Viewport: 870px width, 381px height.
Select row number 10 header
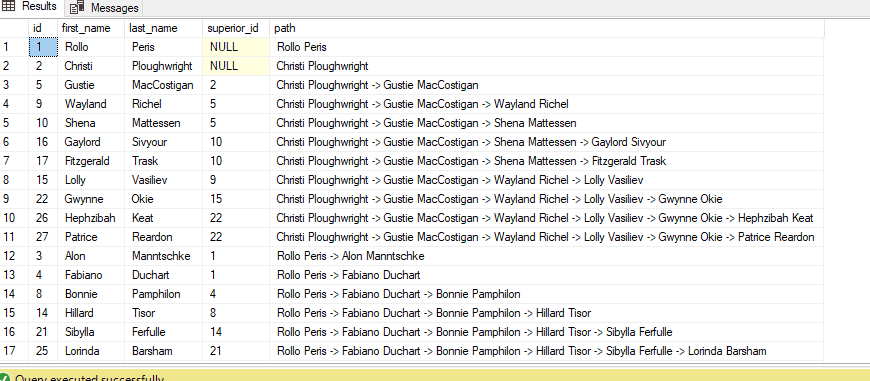[14, 218]
